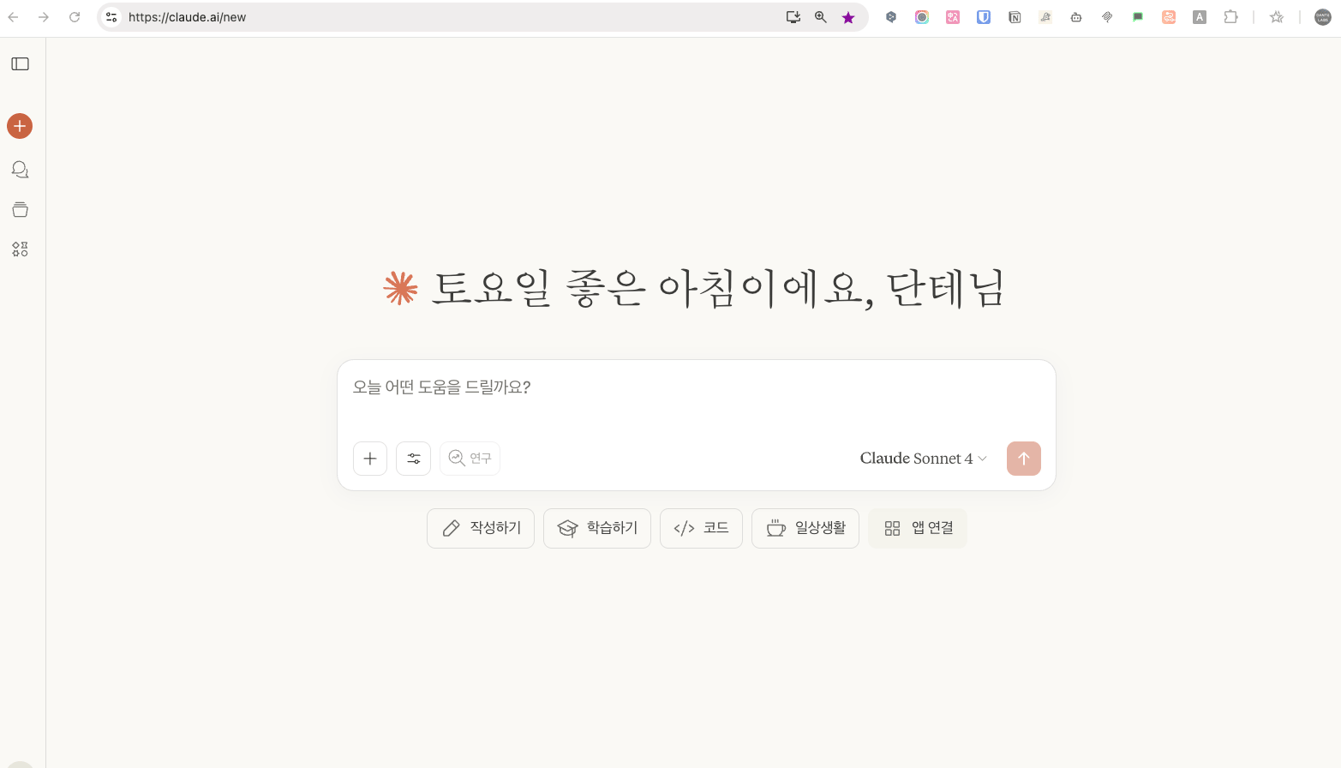Reload the claude.ai page
Image resolution: width=1341 pixels, height=768 pixels.
click(74, 17)
